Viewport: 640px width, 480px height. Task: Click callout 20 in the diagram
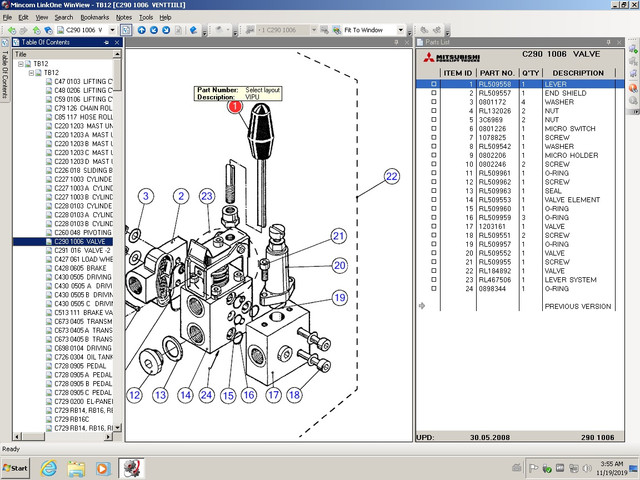click(340, 265)
